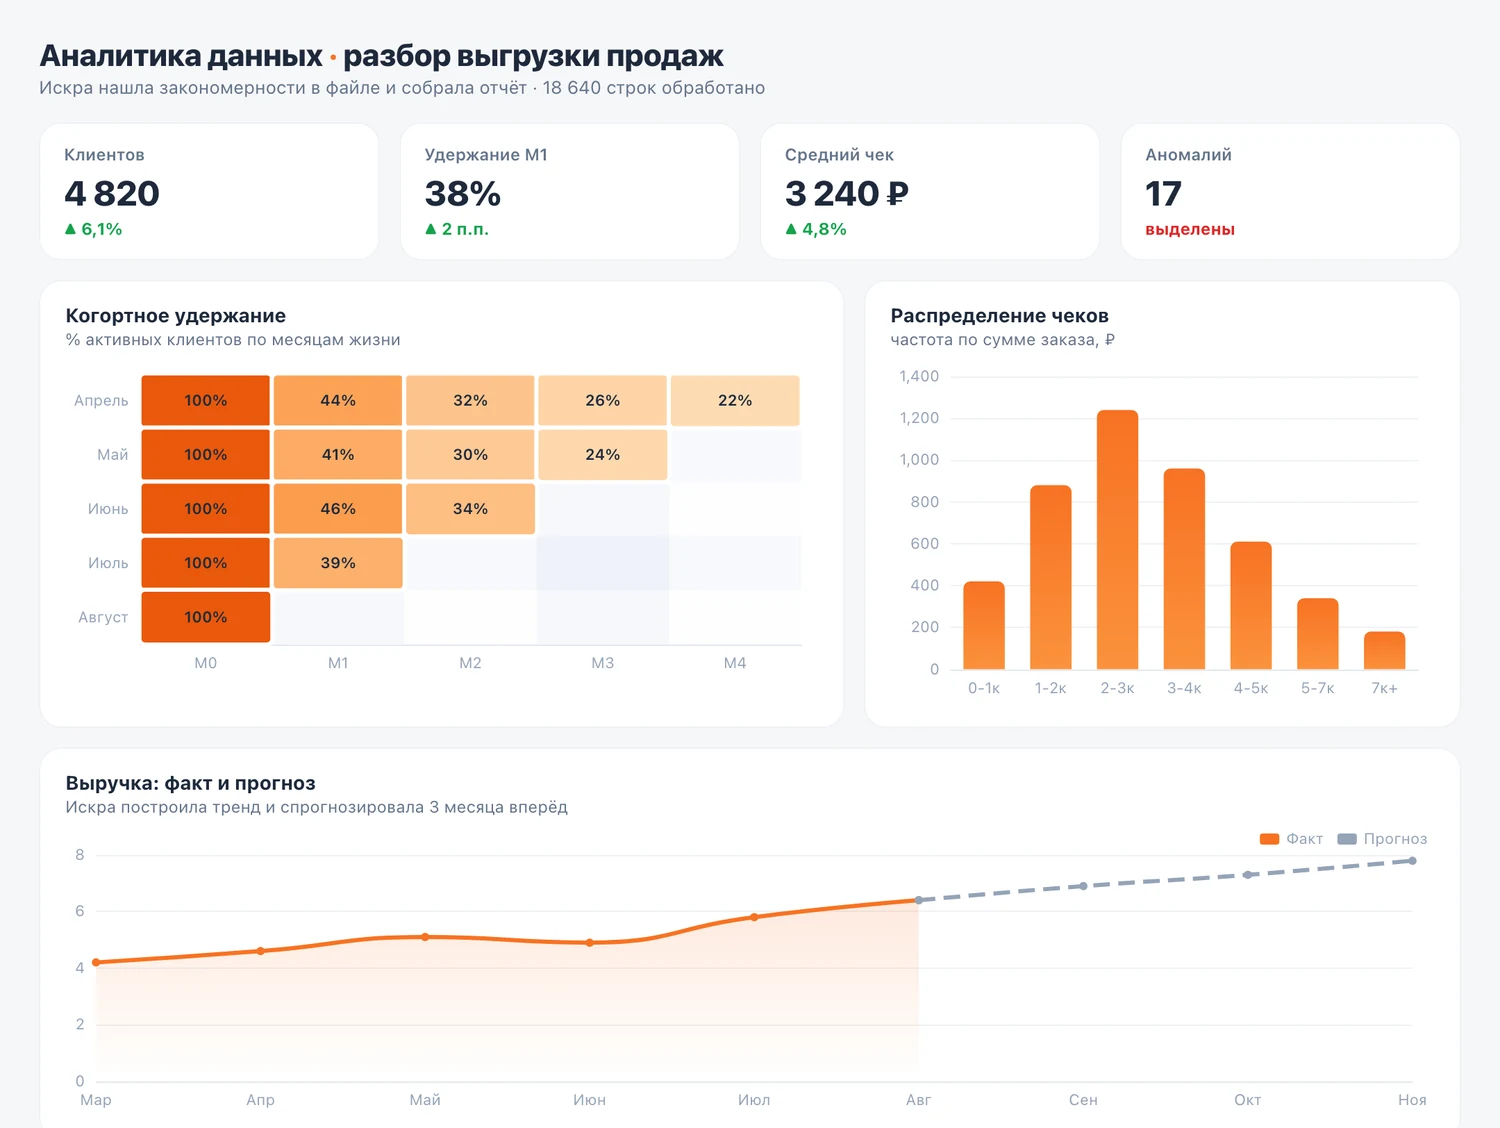Select the 2-3к bar in the histogram
The image size is (1500, 1128).
click(1117, 540)
